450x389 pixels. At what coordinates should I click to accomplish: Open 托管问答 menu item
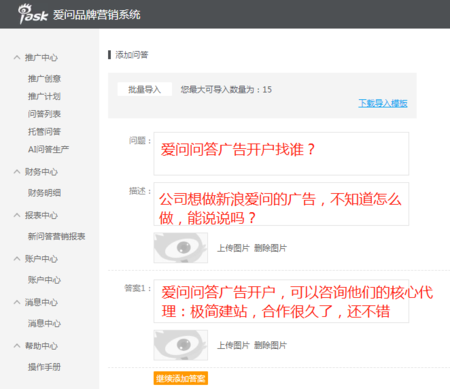(44, 132)
